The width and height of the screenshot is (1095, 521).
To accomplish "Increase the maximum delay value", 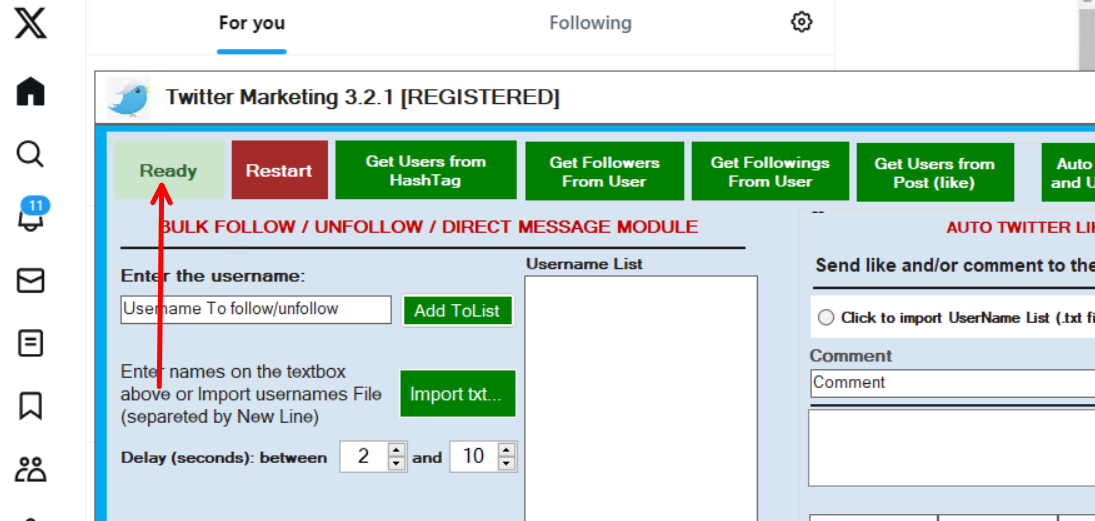I will (507, 450).
